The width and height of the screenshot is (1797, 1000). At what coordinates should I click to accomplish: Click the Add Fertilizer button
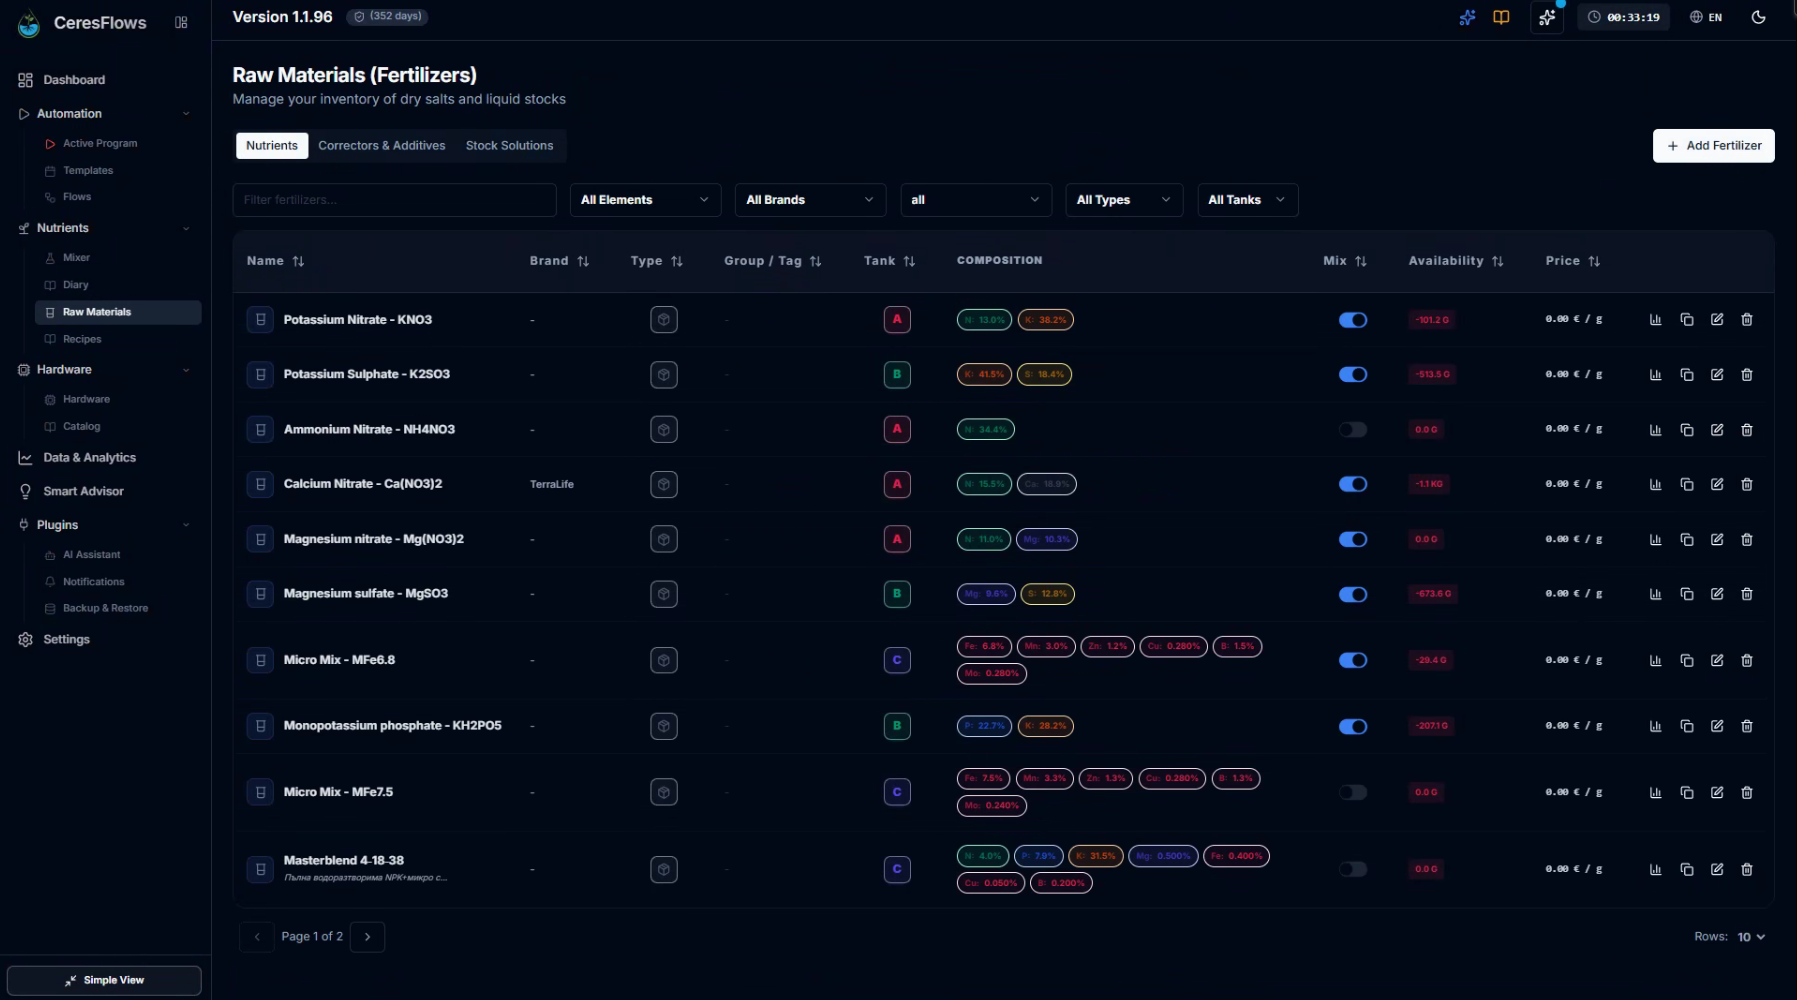[1713, 146]
